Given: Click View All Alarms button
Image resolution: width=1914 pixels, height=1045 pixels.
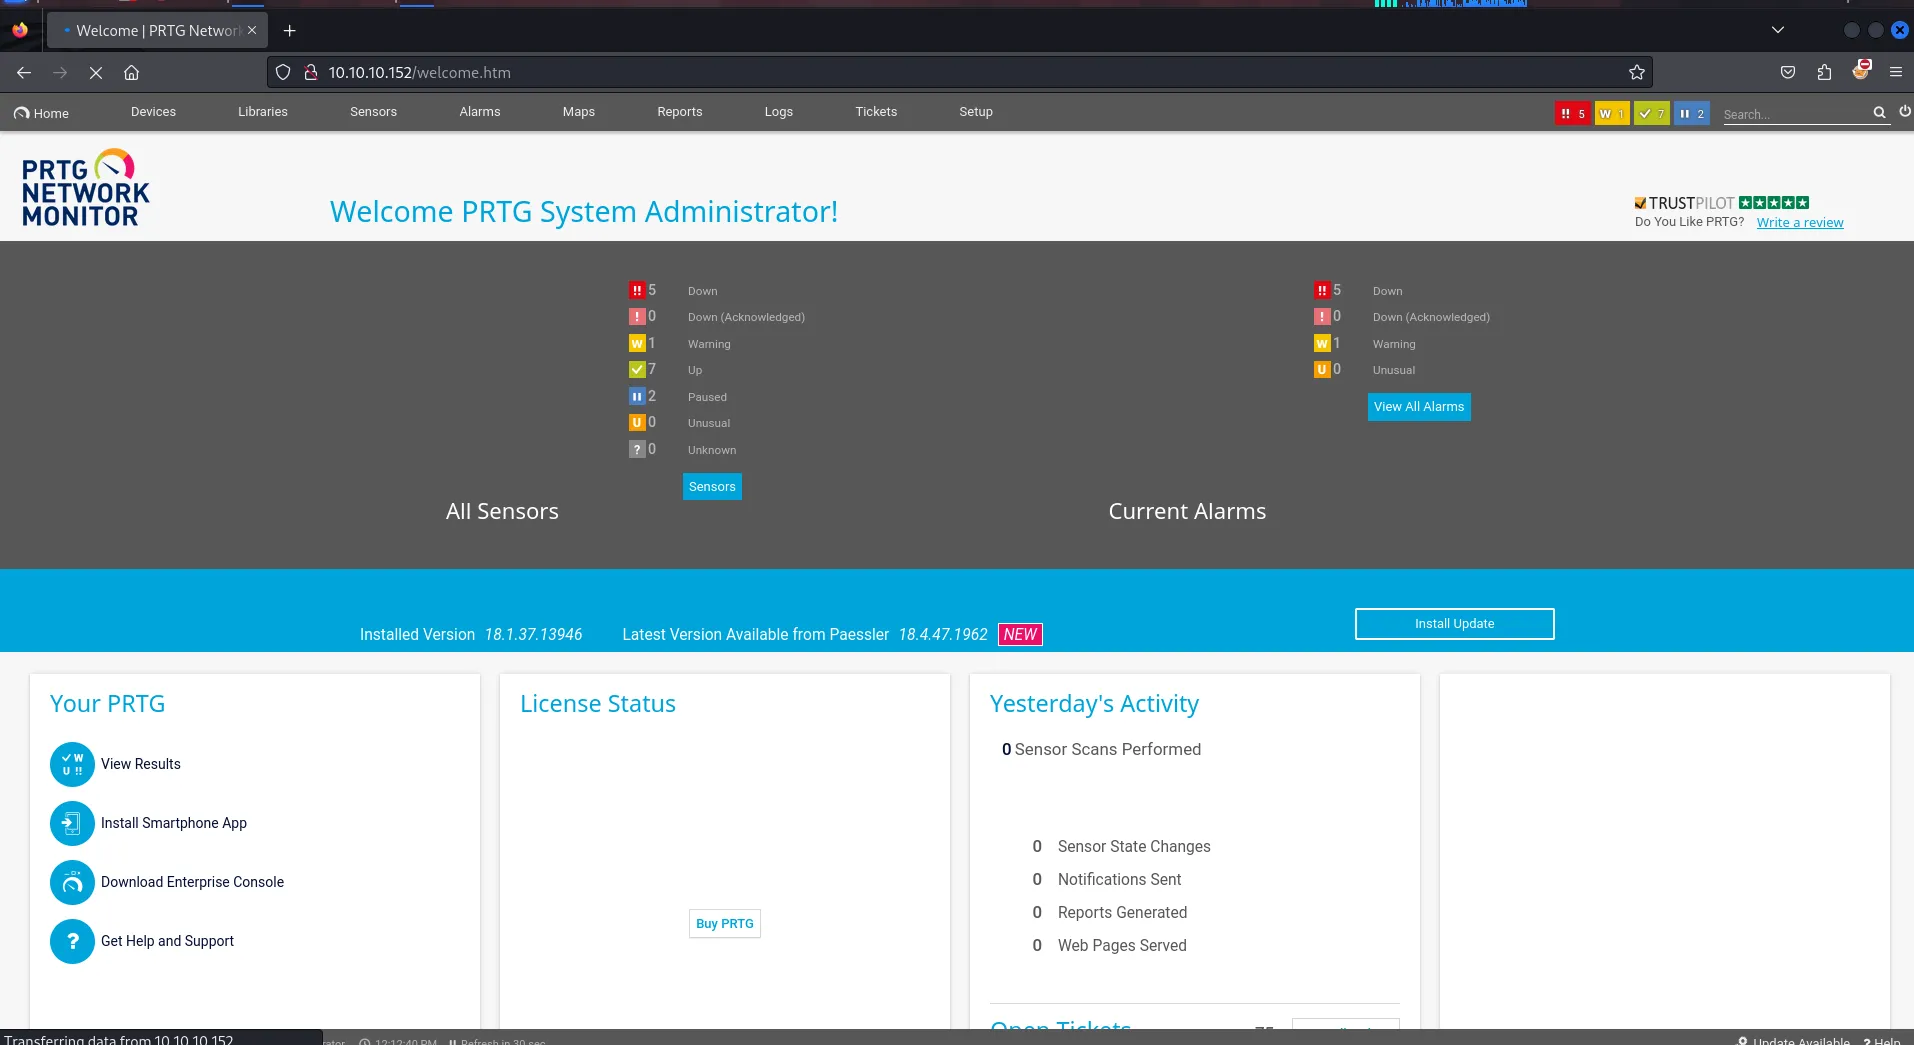Looking at the screenshot, I should pos(1419,407).
